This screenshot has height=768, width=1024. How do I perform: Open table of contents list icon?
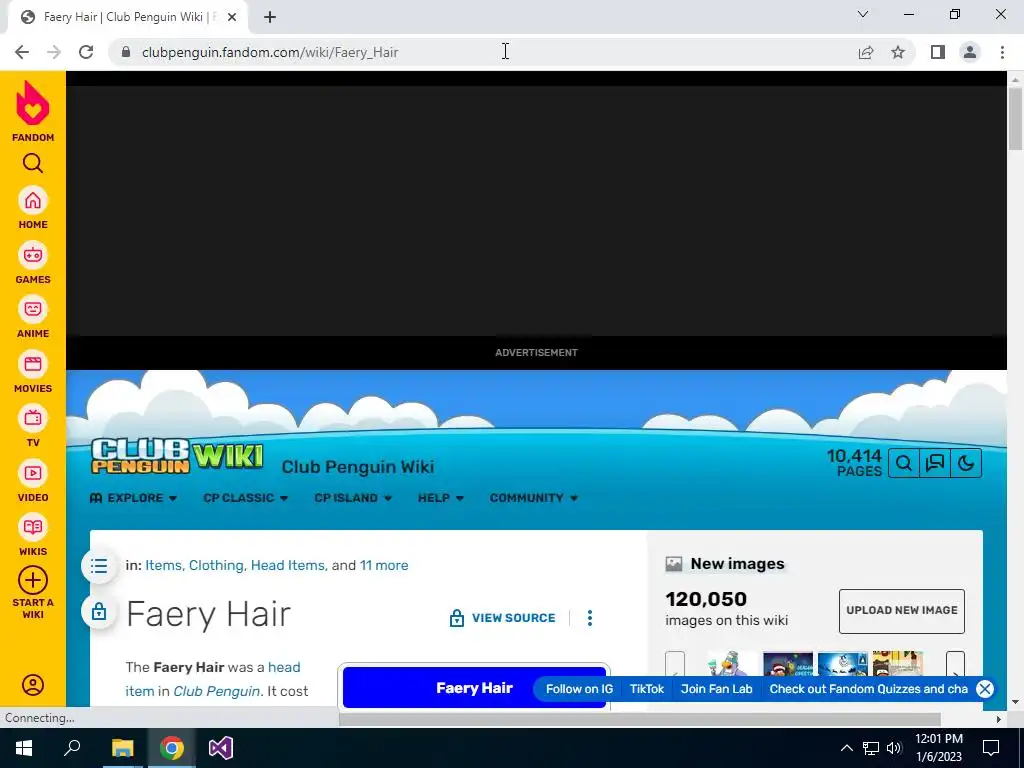click(99, 566)
